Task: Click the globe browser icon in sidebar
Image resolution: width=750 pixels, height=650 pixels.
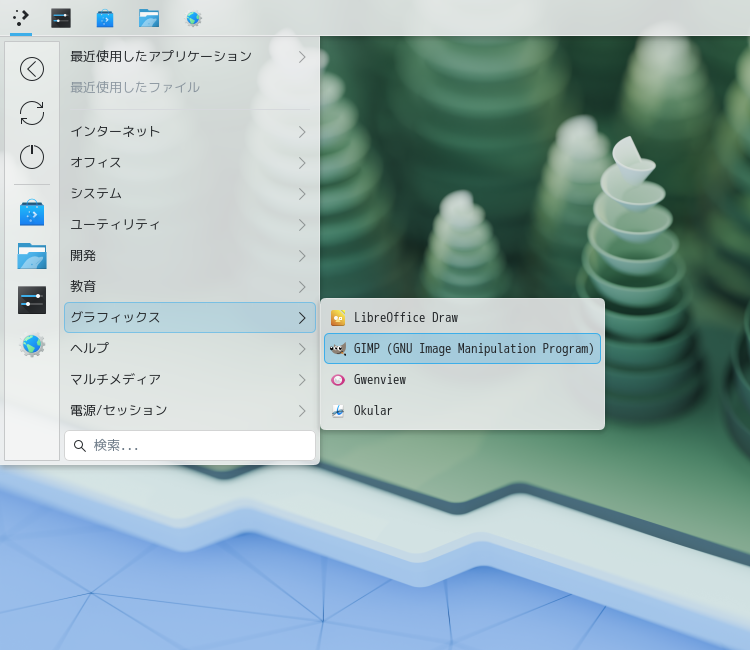Action: coord(32,344)
